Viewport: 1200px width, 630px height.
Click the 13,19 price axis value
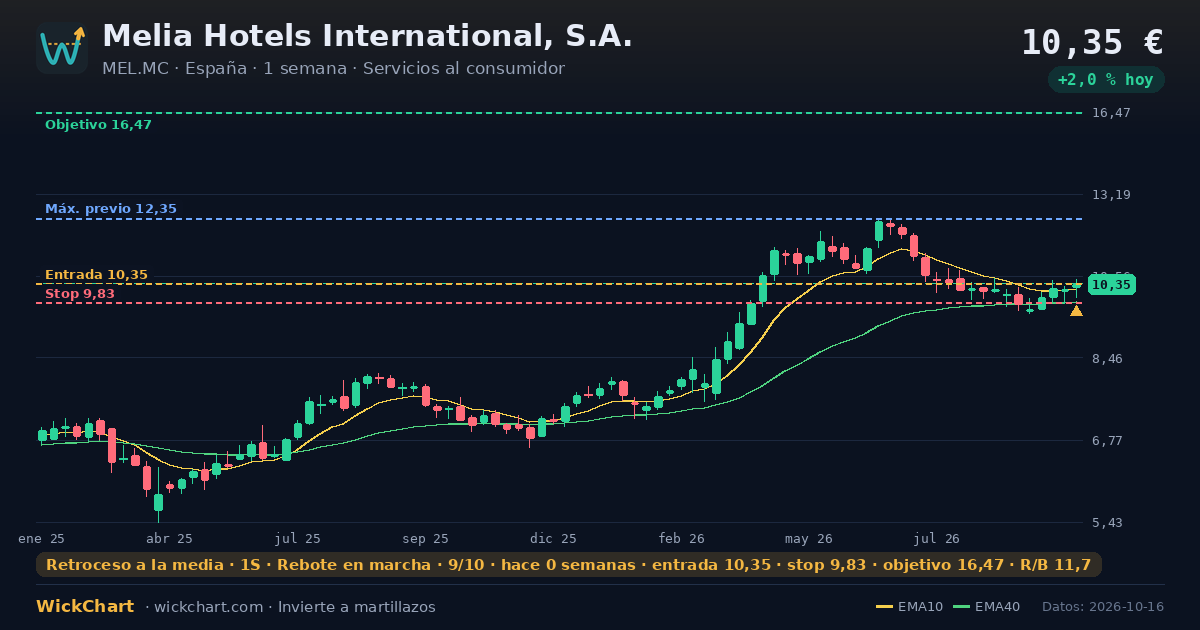[x=1111, y=195]
